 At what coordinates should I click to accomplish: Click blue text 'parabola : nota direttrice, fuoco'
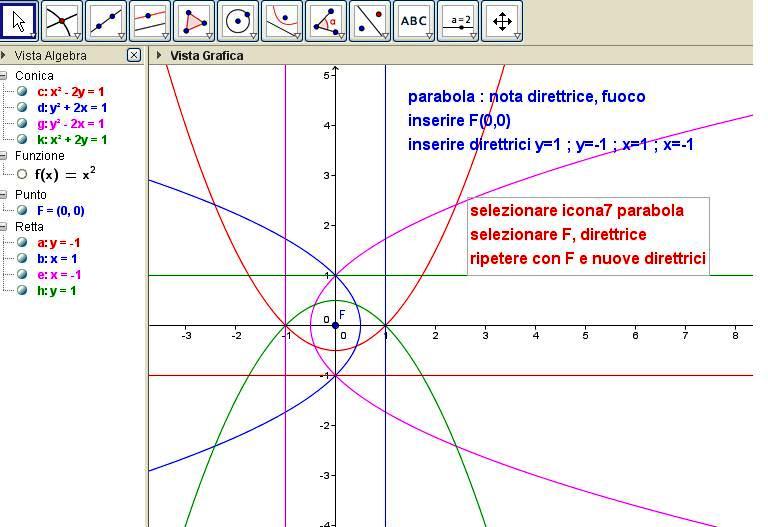pos(527,96)
